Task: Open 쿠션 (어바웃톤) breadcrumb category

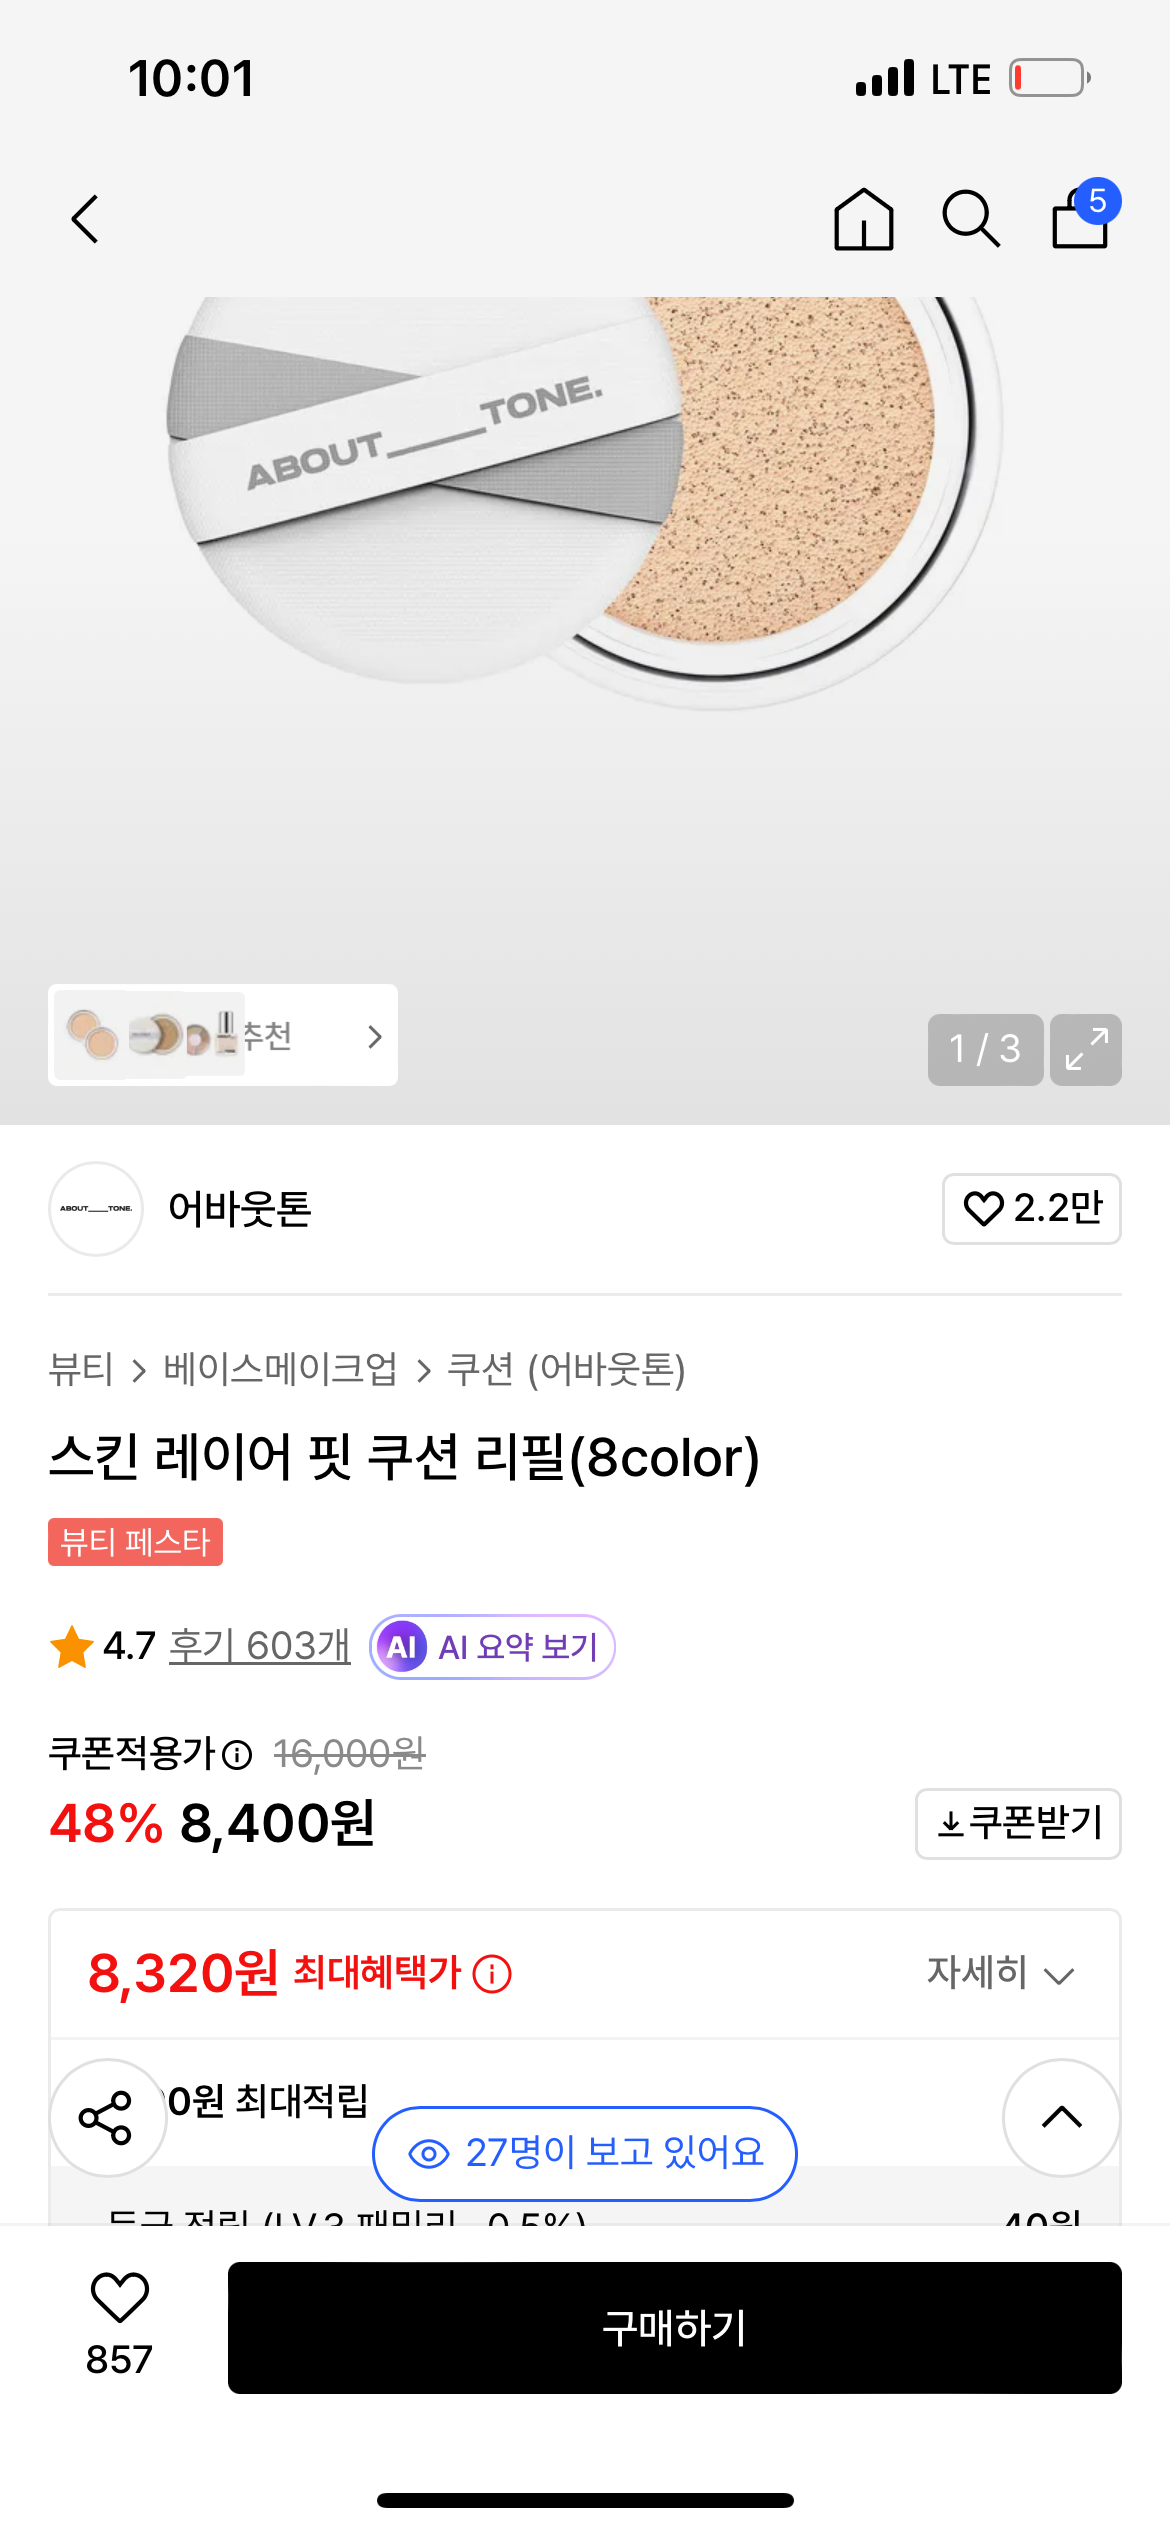Action: pos(566,1369)
